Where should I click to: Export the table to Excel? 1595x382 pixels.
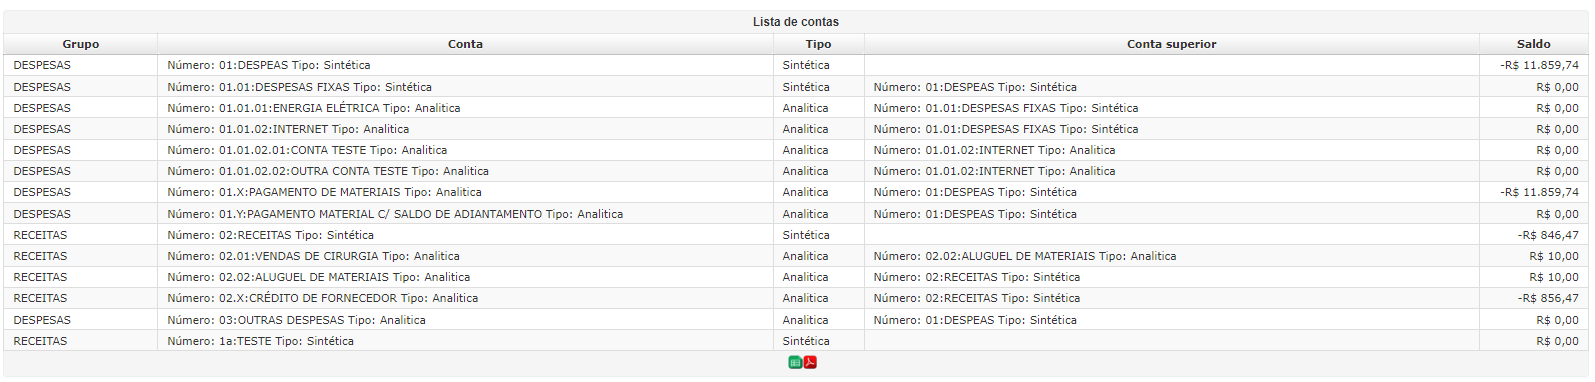tap(795, 362)
